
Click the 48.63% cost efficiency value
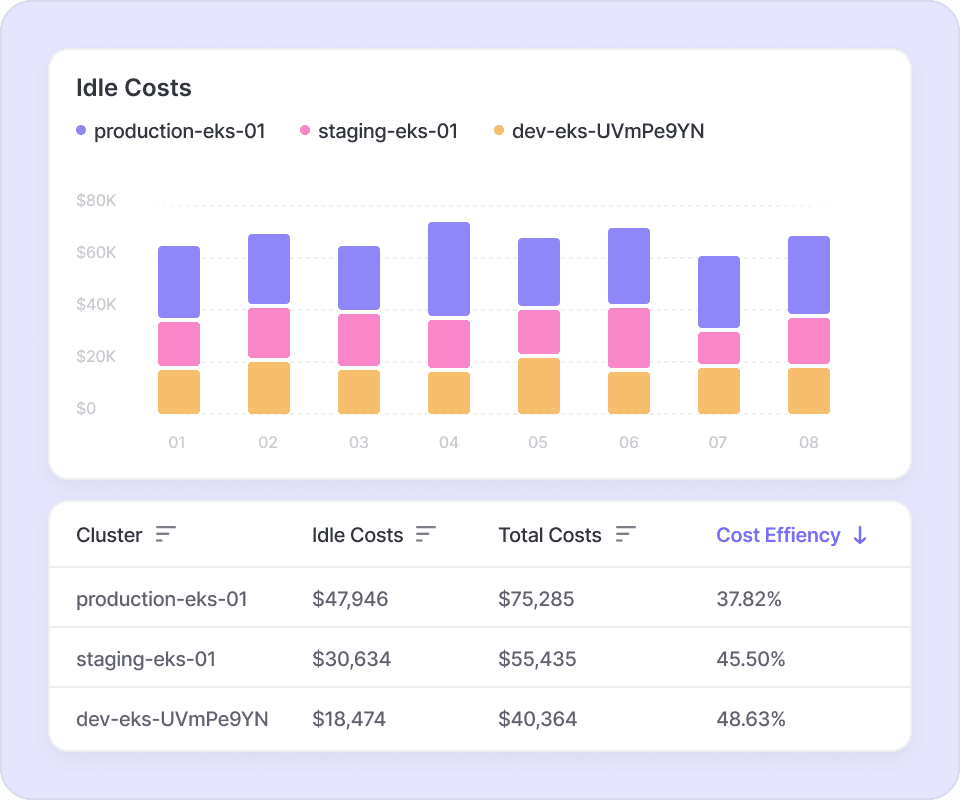click(x=750, y=719)
